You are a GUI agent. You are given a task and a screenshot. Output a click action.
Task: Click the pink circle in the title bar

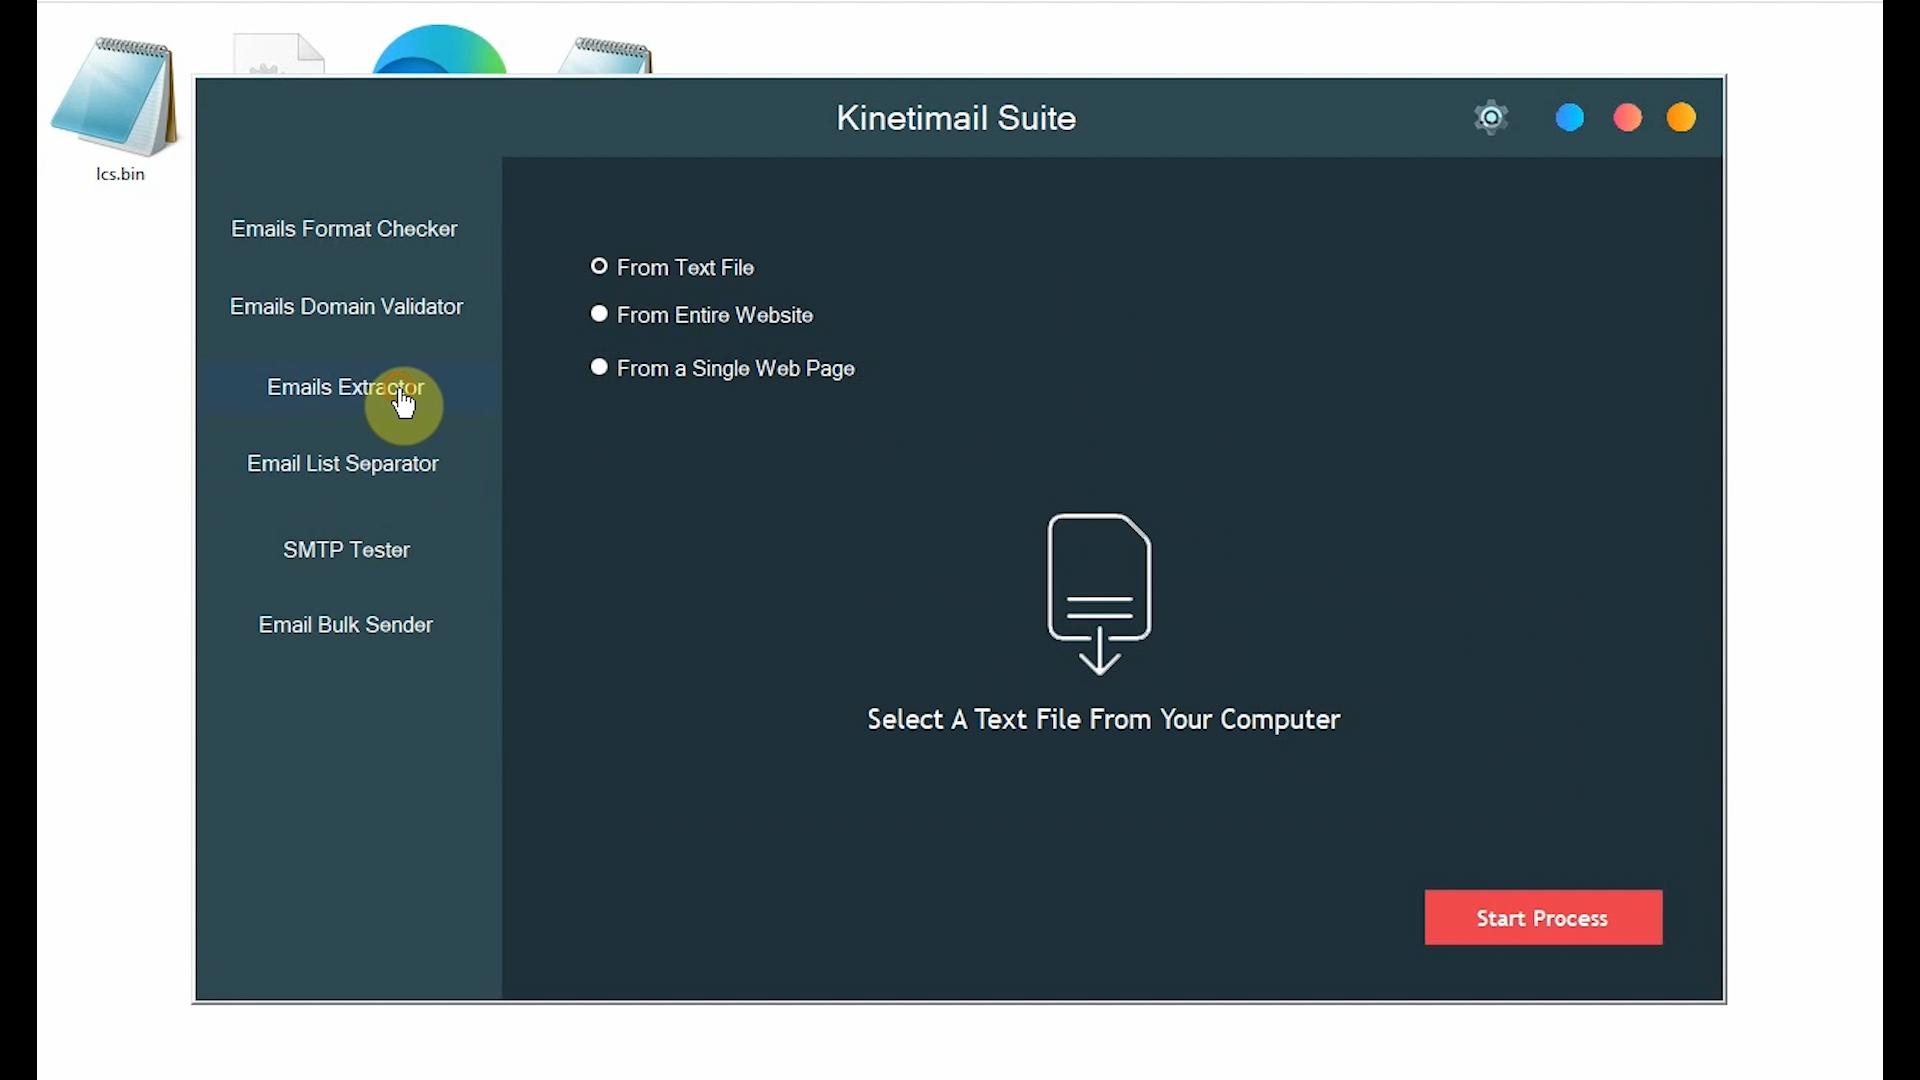[x=1626, y=116]
